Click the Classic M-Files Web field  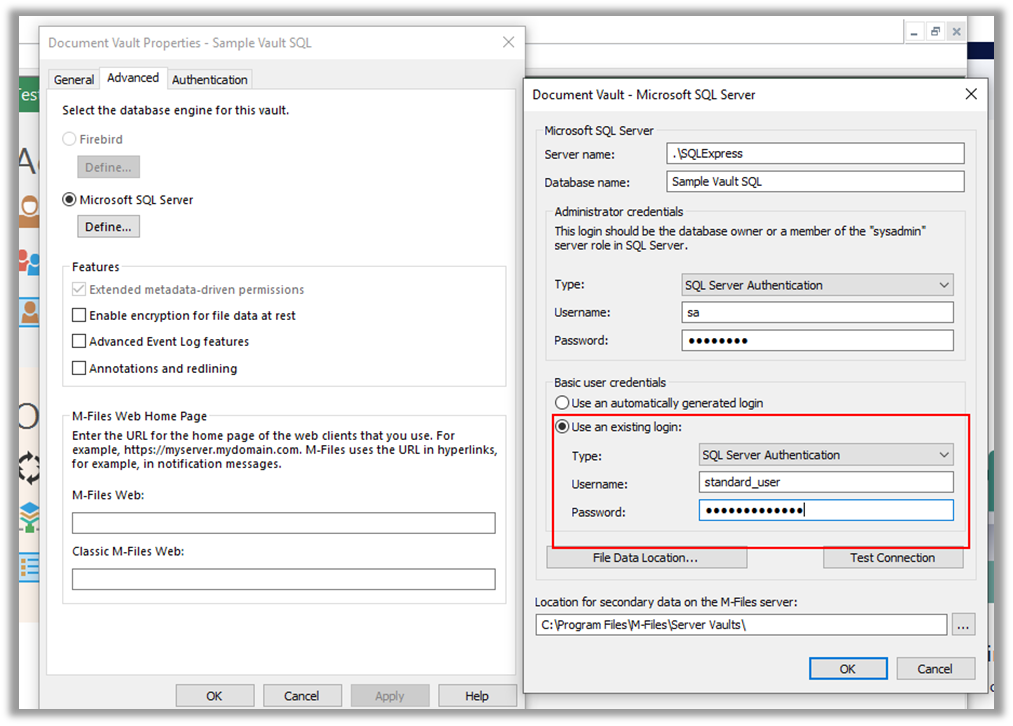click(284, 579)
